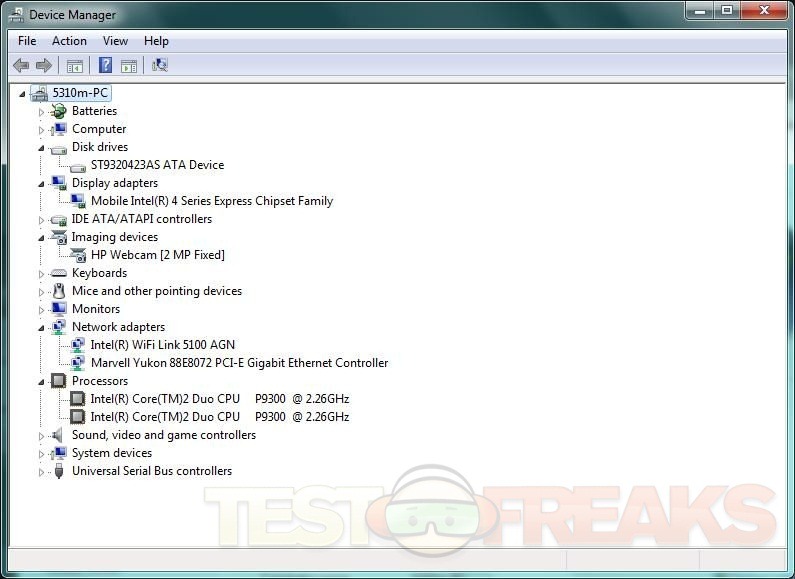Image resolution: width=795 pixels, height=579 pixels.
Task: Expand Sound, video and game controllers node
Action: [x=42, y=436]
